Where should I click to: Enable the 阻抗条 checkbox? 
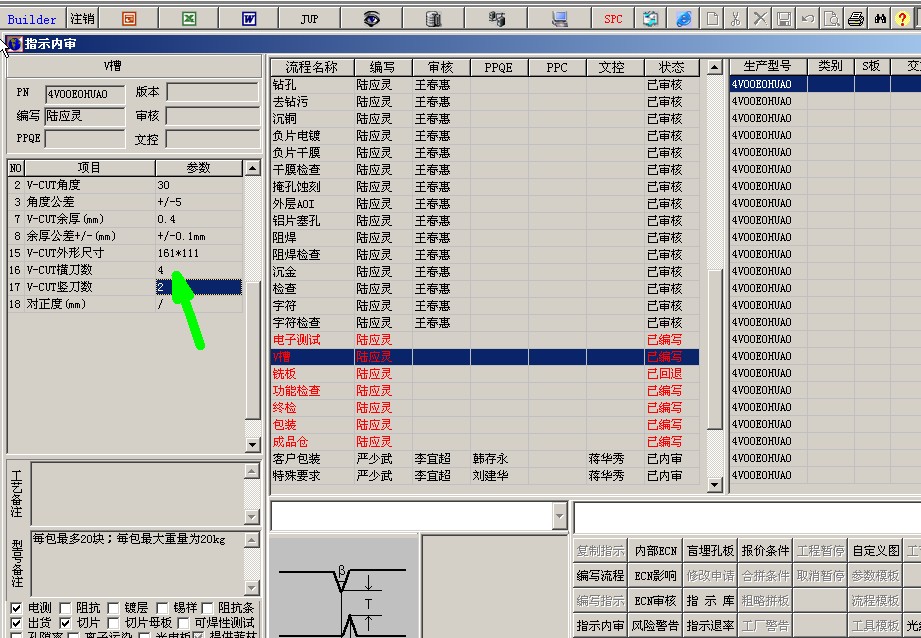[x=207, y=607]
